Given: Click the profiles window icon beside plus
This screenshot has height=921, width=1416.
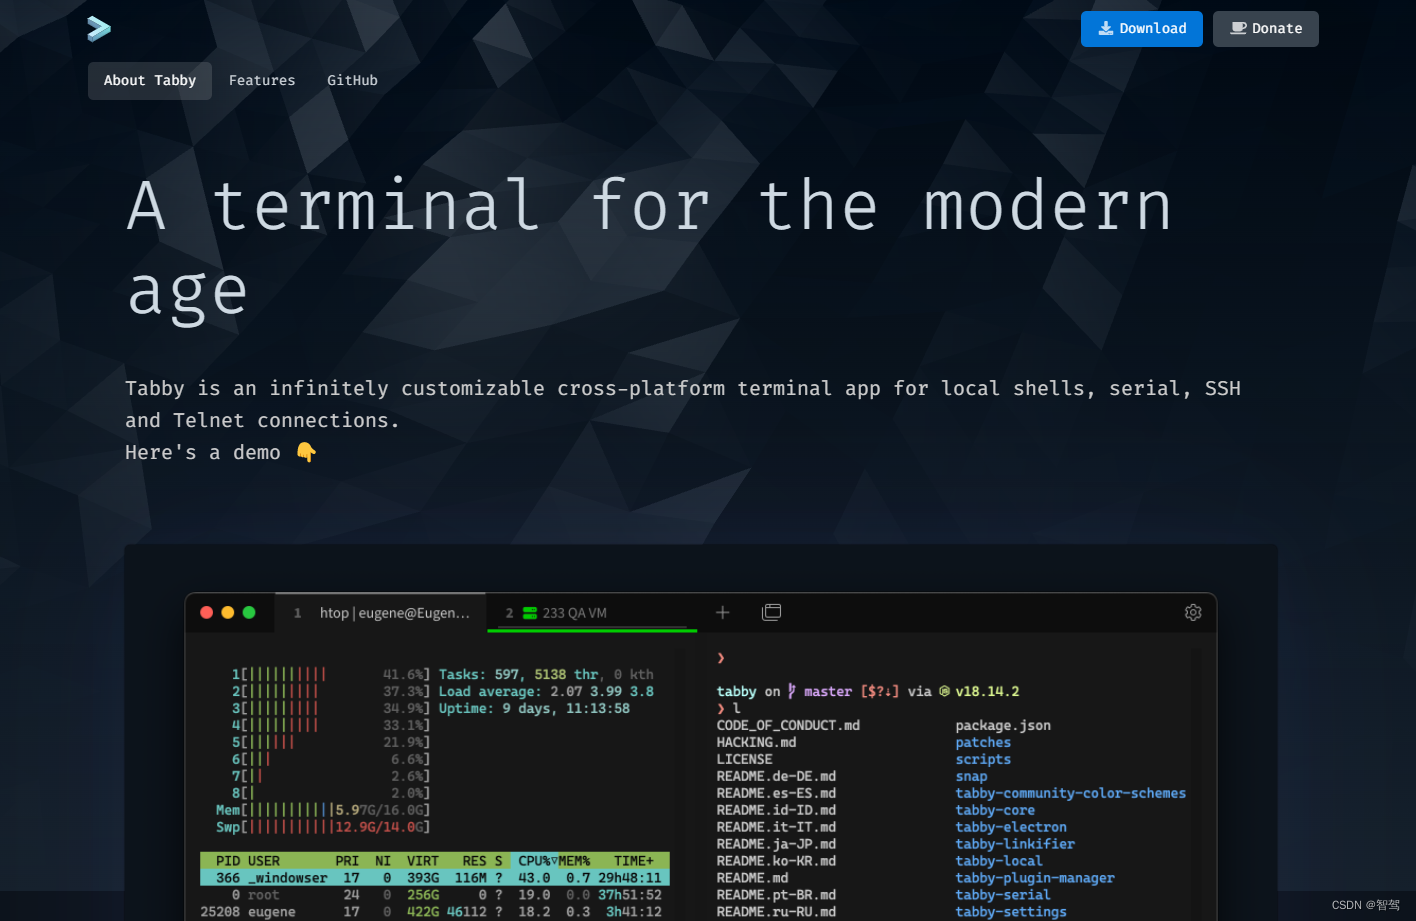Looking at the screenshot, I should point(772,612).
